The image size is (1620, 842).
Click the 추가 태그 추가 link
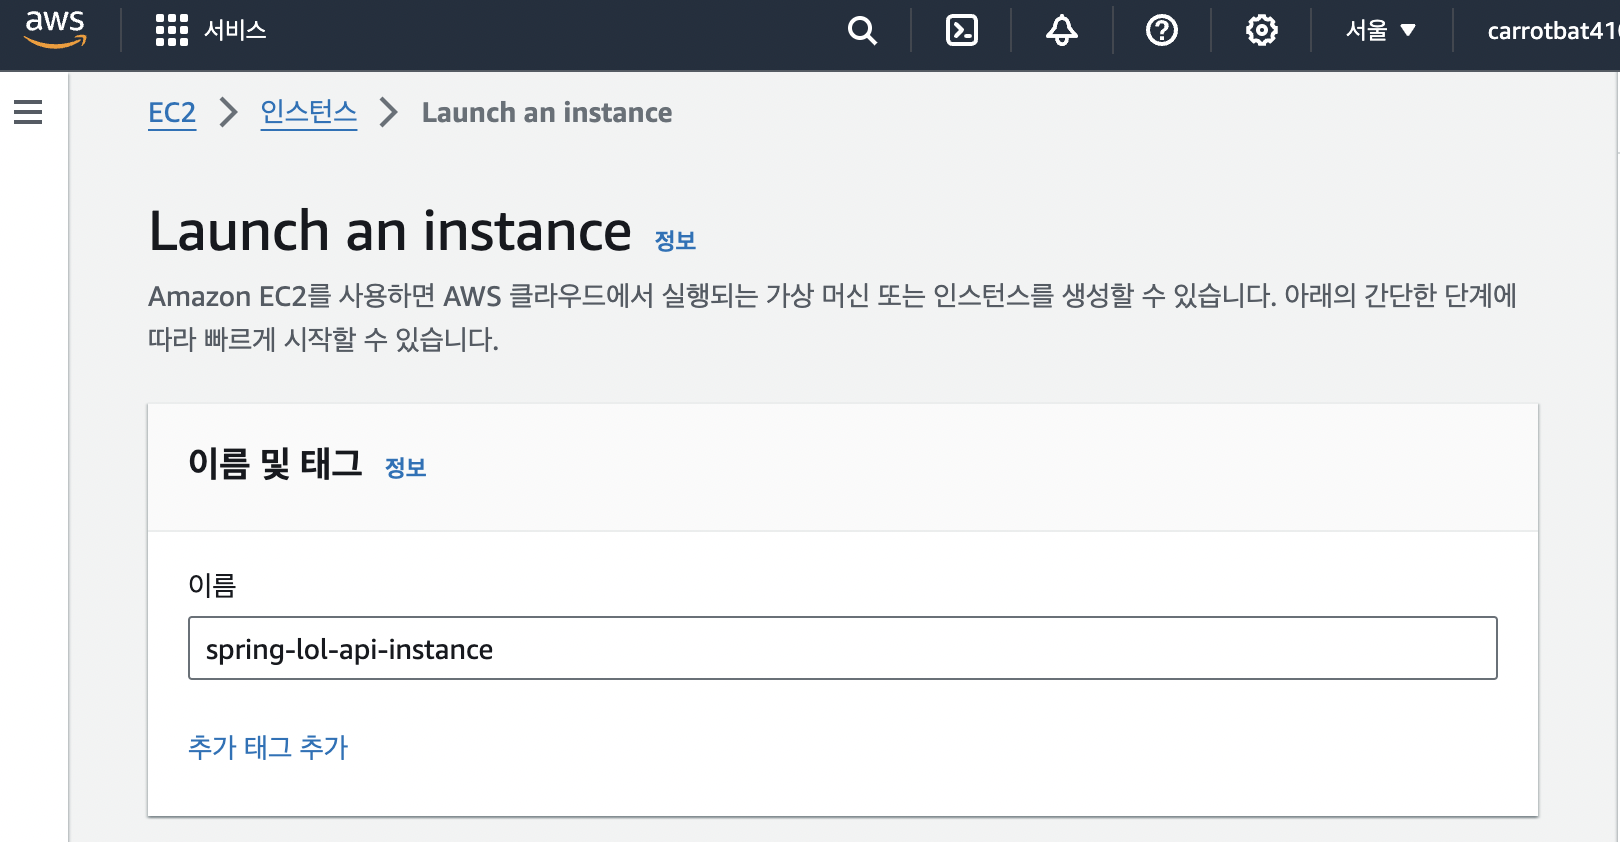point(268,747)
